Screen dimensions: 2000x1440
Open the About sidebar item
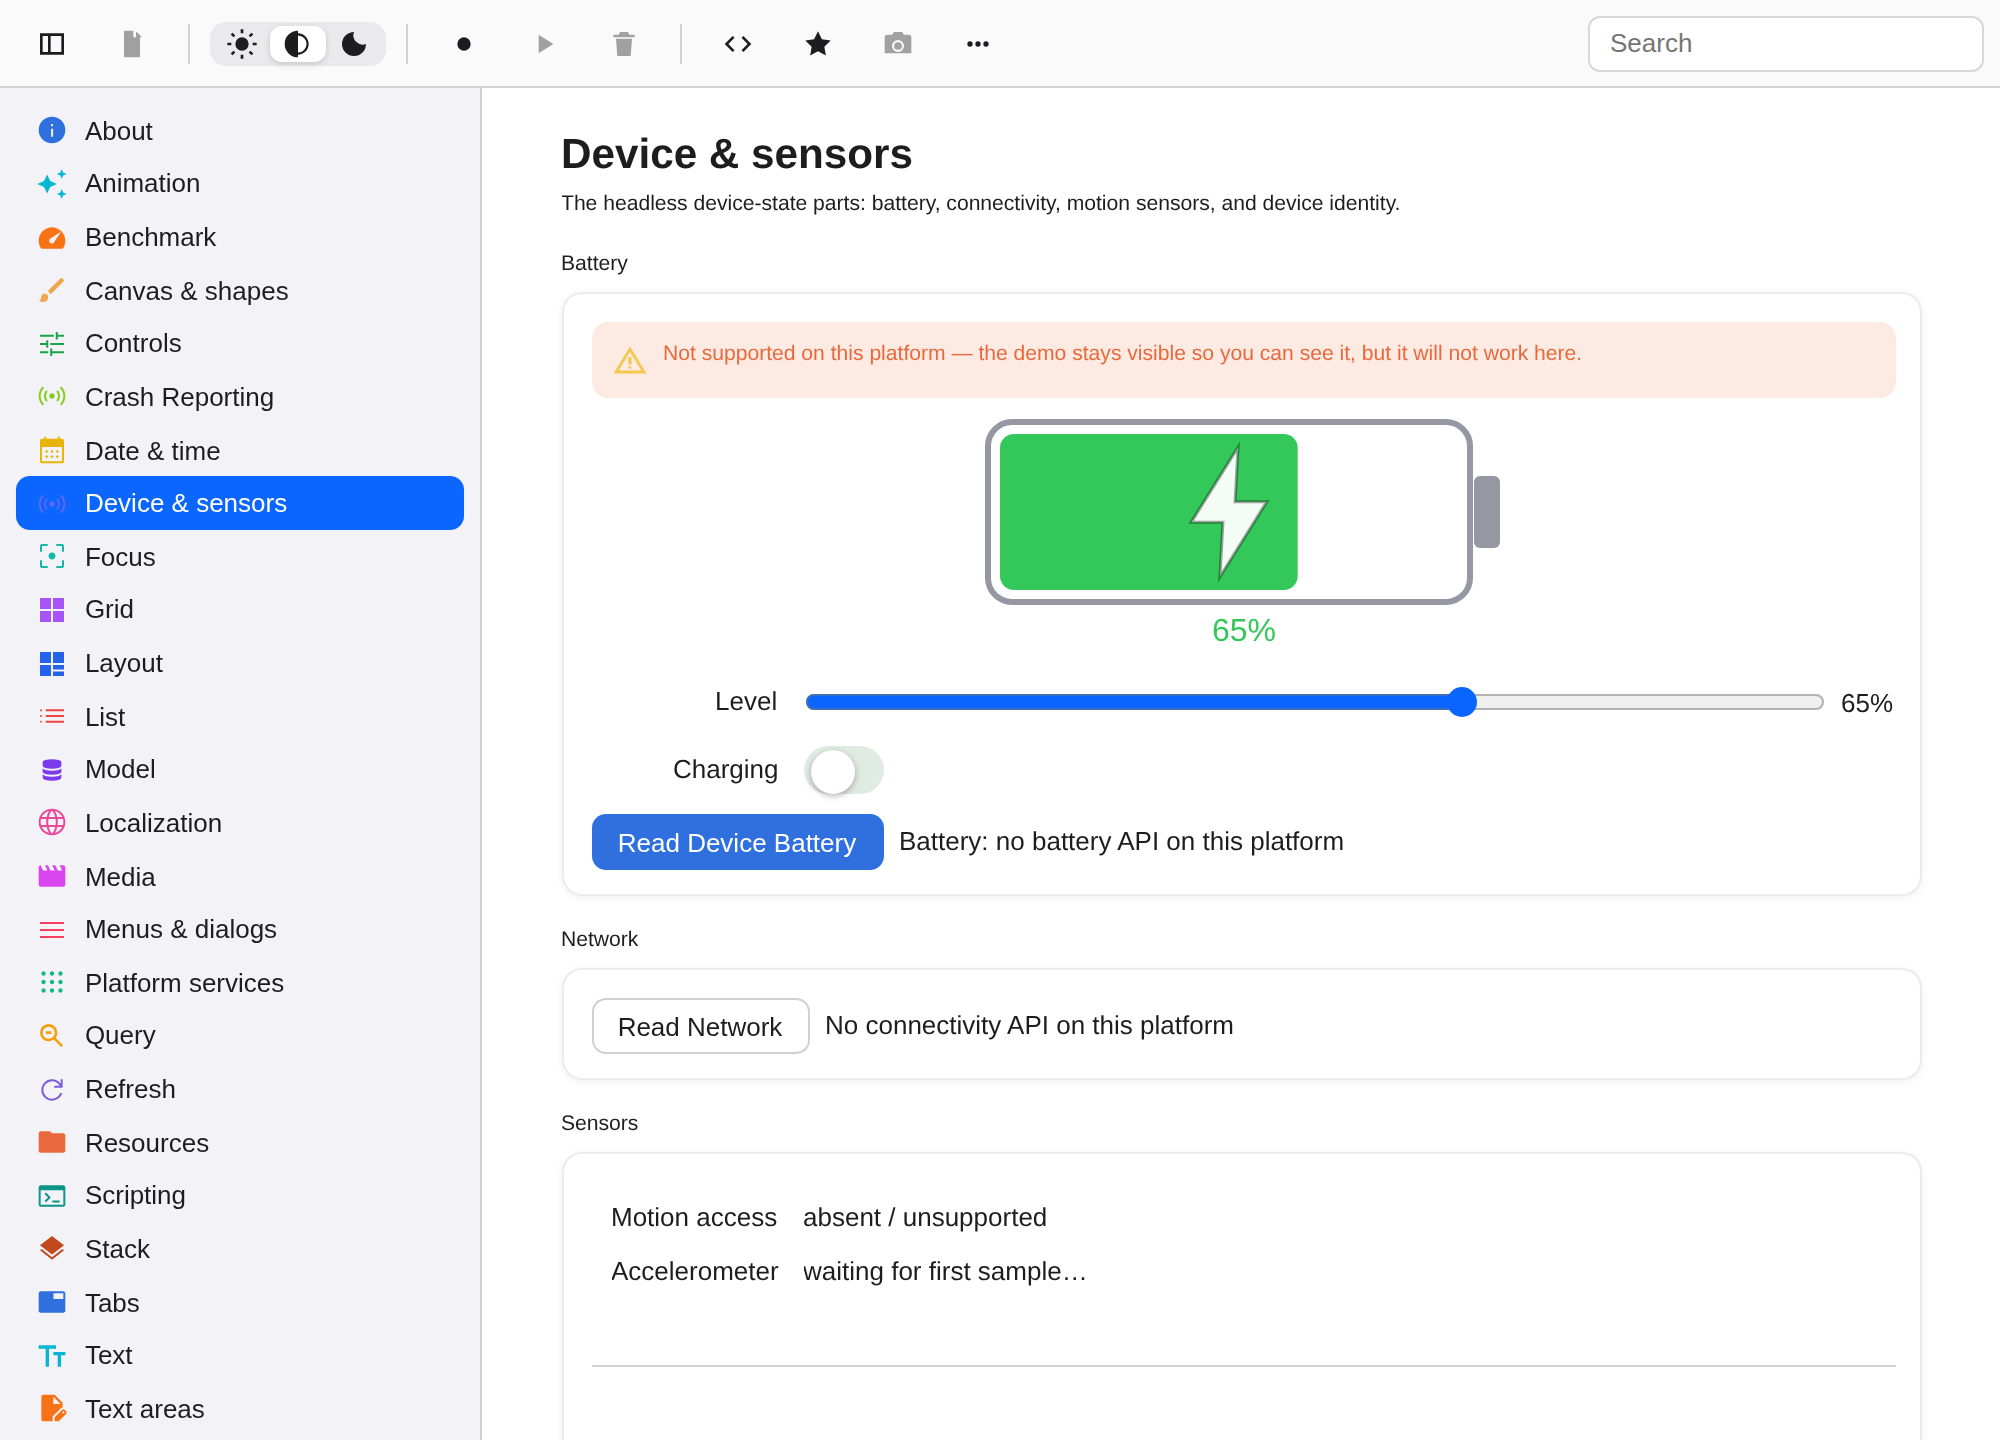coord(240,131)
